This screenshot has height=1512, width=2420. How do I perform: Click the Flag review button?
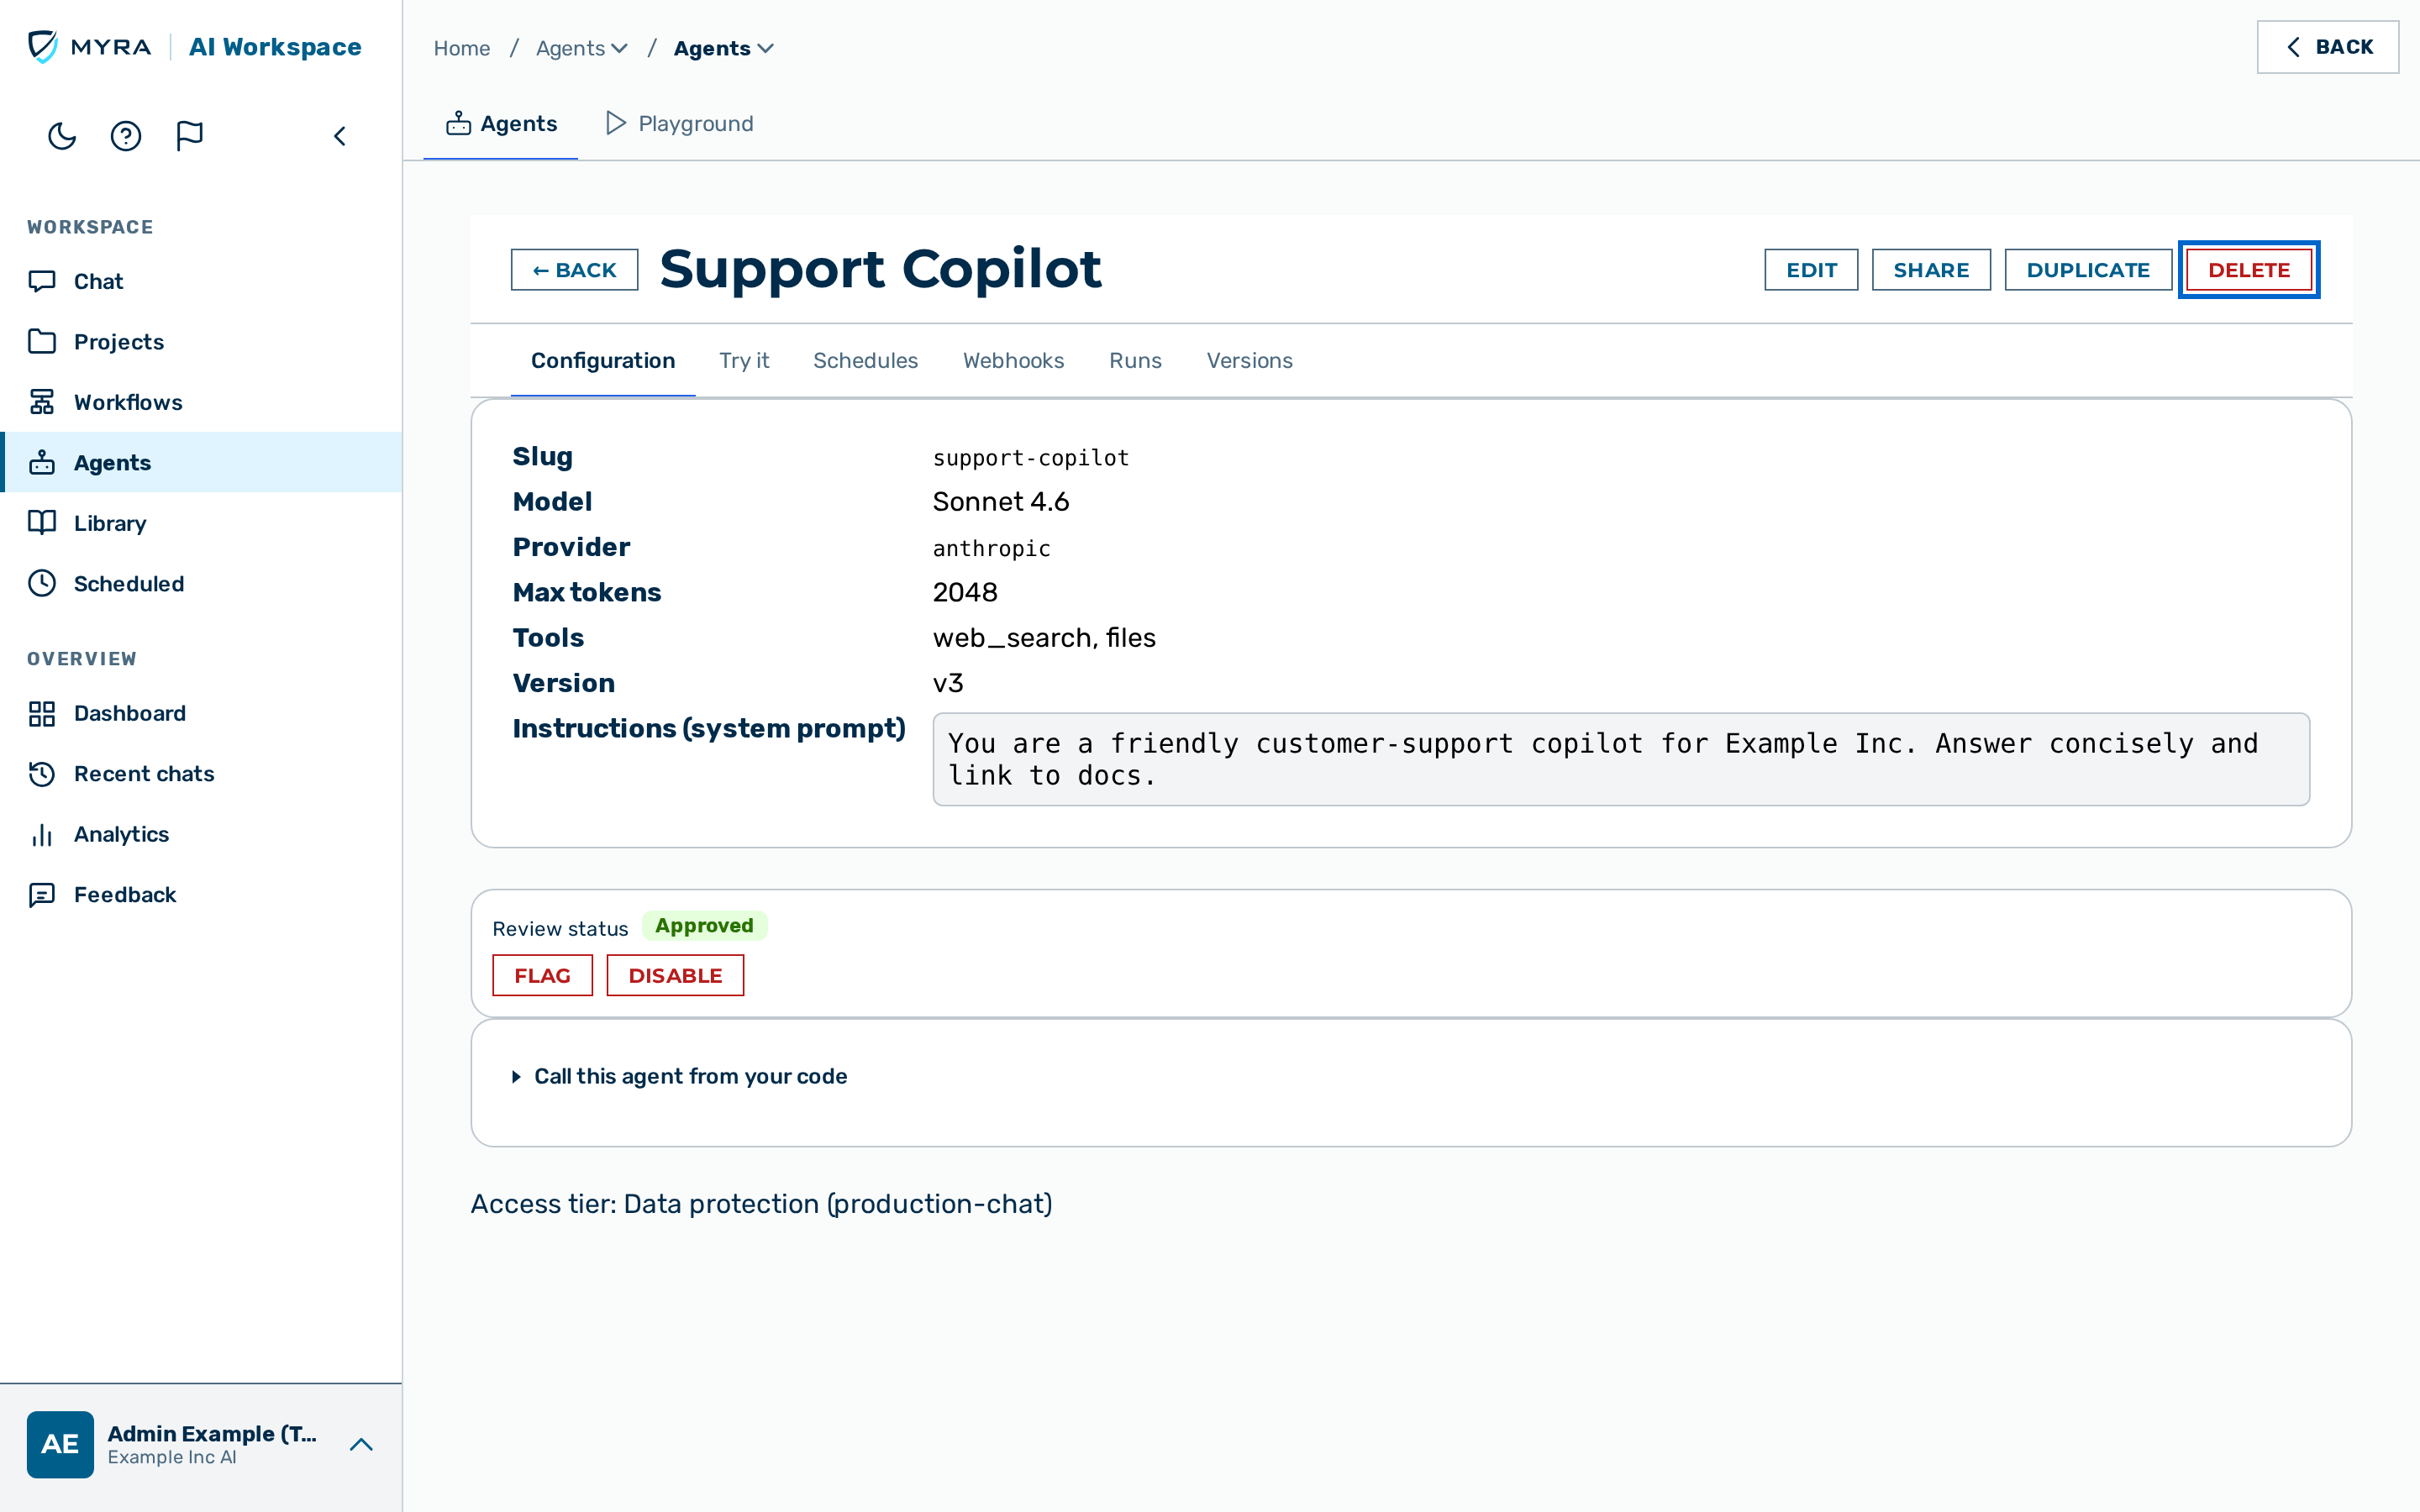point(542,975)
